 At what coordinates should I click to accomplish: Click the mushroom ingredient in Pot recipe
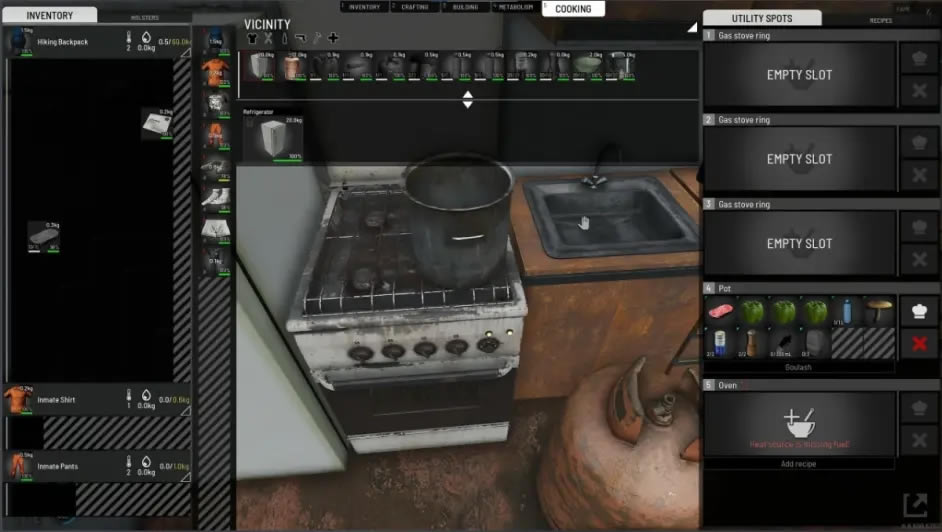881,312
